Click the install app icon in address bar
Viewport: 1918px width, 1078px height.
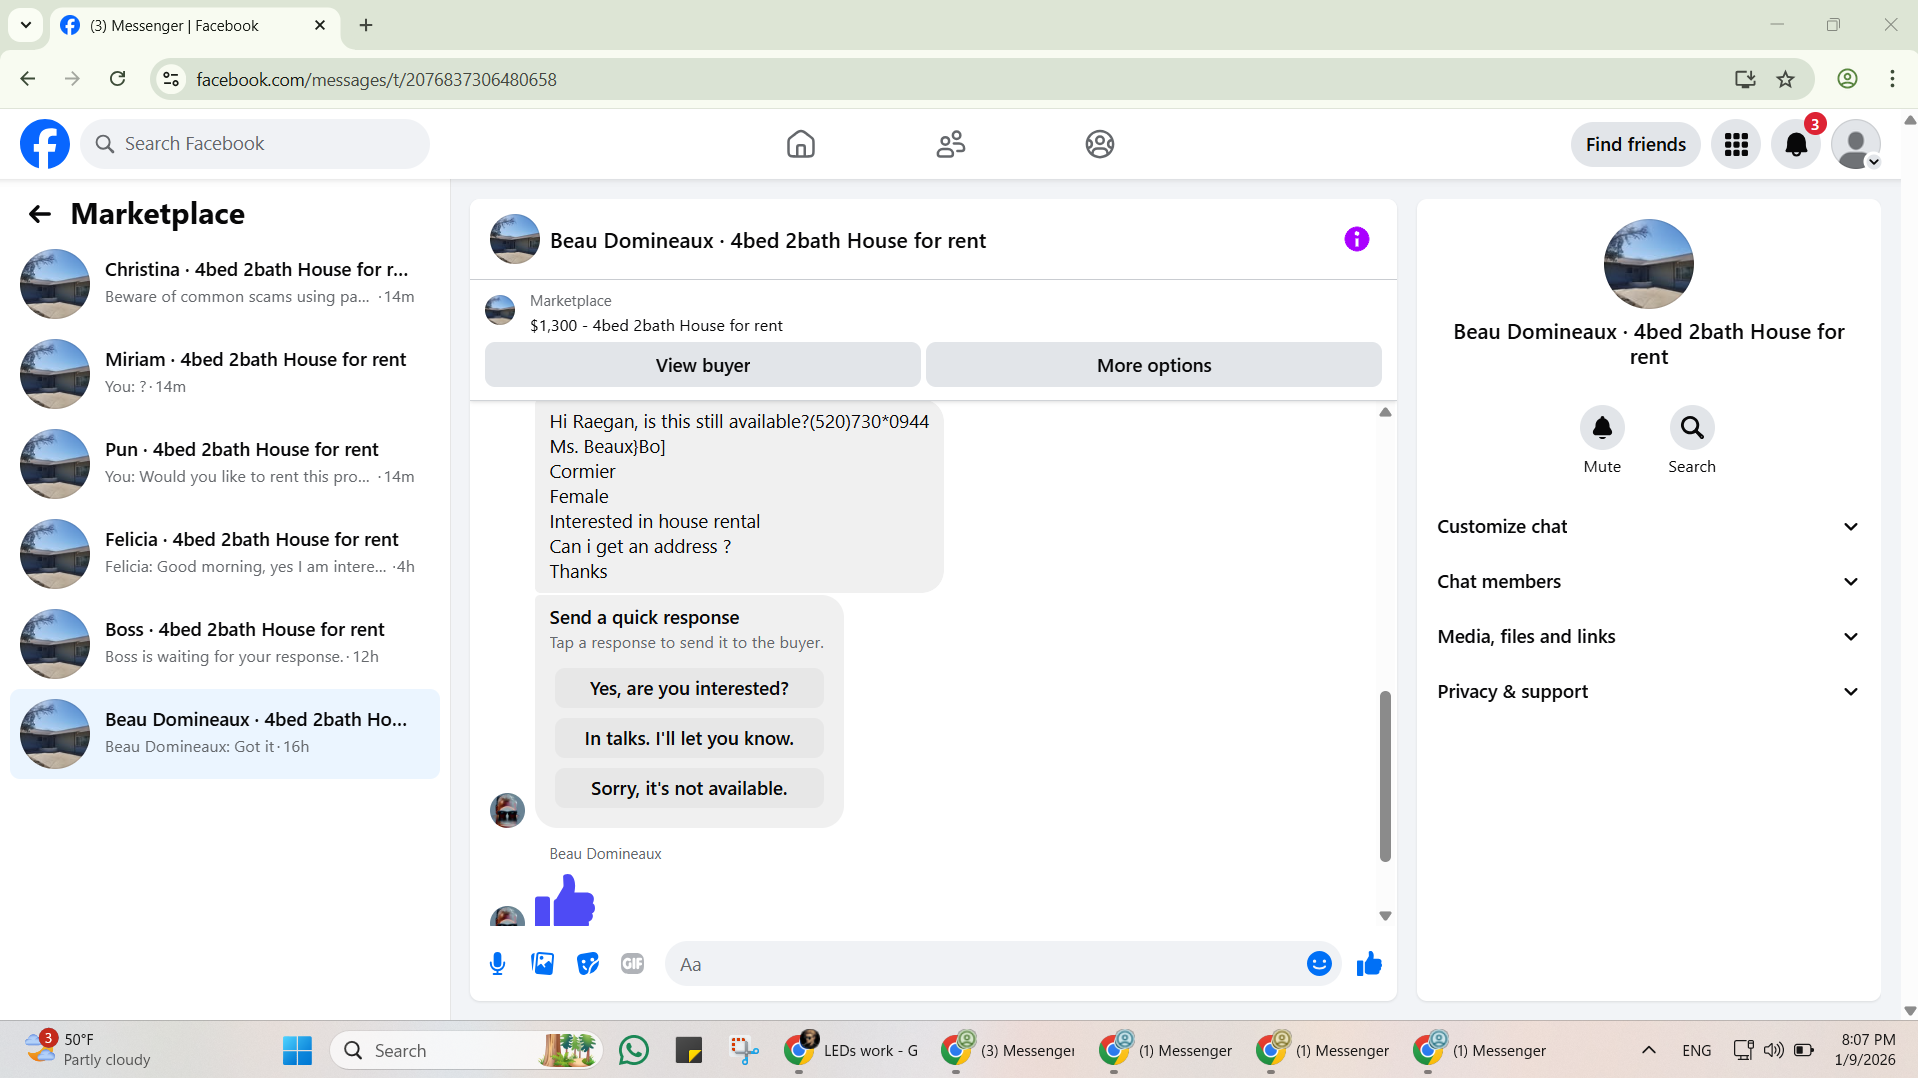1745,79
